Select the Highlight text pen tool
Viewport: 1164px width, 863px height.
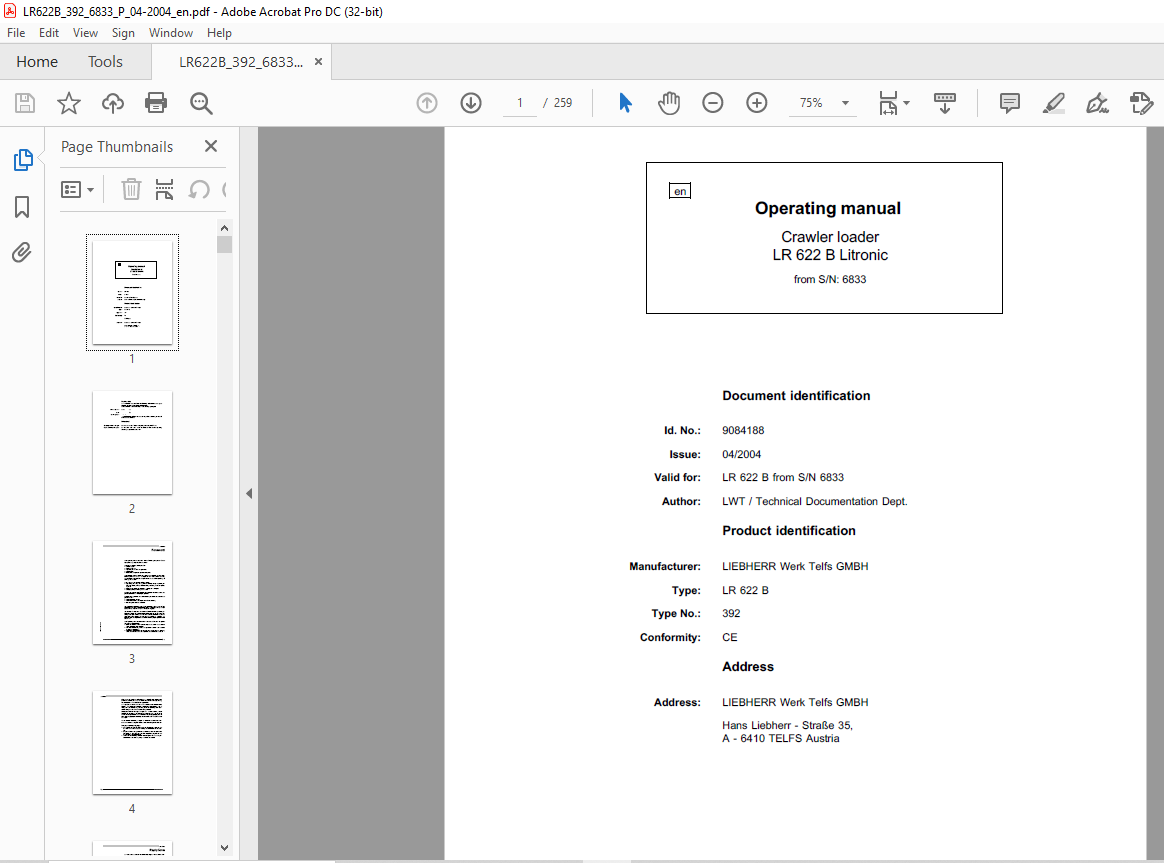pyautogui.click(x=1053, y=103)
